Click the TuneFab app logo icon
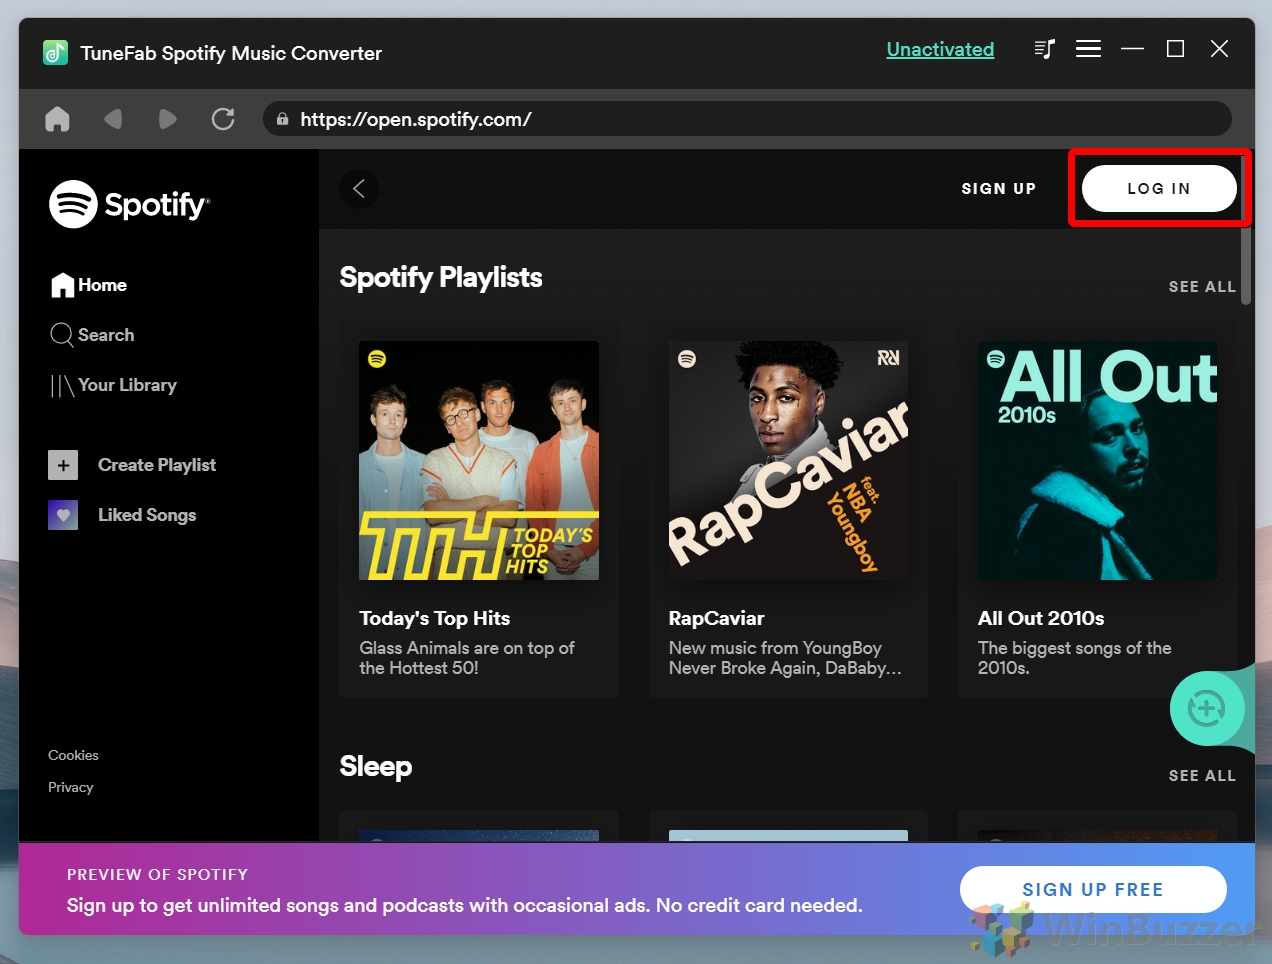 coord(56,52)
